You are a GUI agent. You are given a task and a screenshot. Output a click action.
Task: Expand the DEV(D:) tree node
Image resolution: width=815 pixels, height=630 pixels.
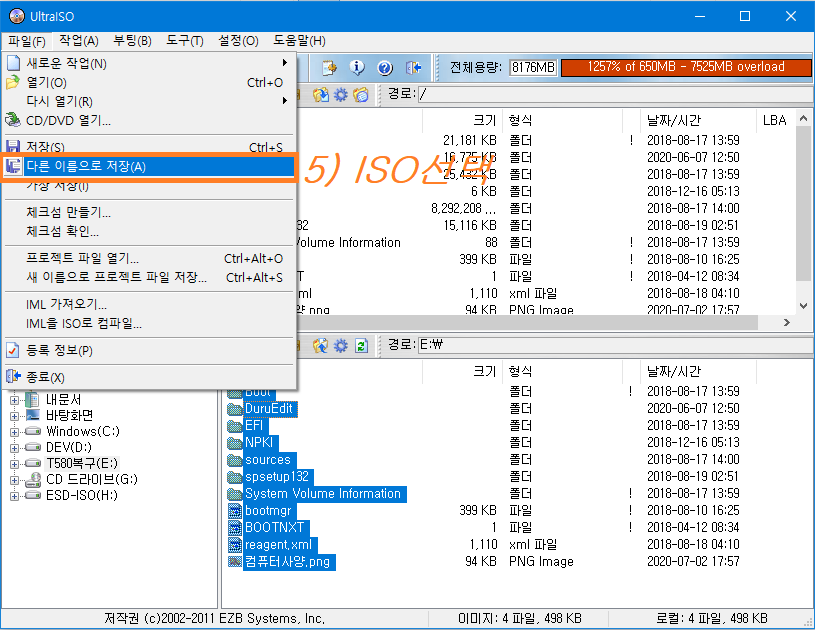tap(14, 449)
